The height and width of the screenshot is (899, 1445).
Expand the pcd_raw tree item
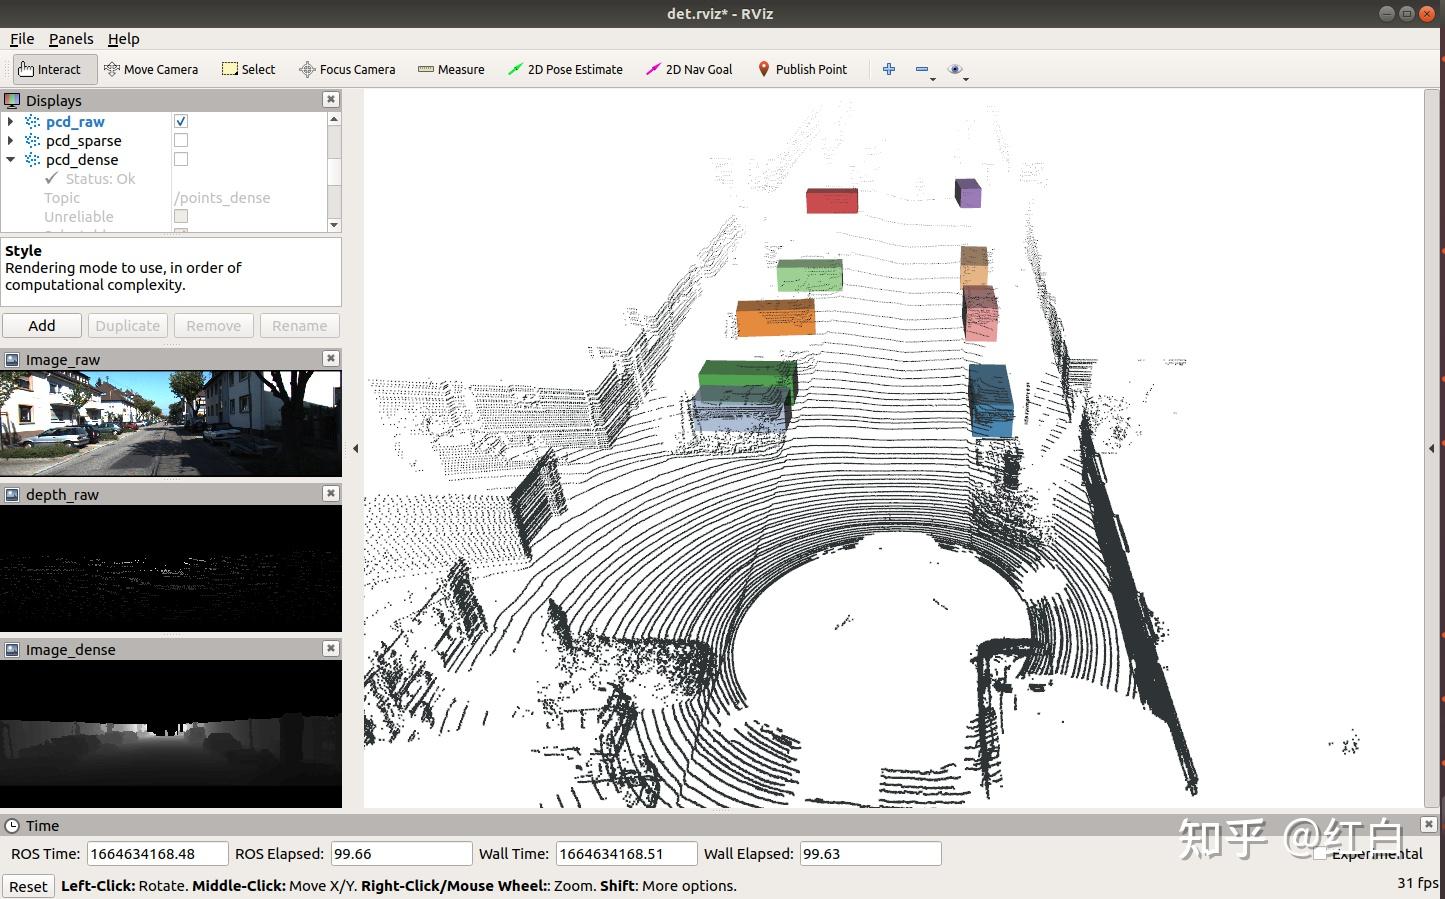click(x=11, y=121)
